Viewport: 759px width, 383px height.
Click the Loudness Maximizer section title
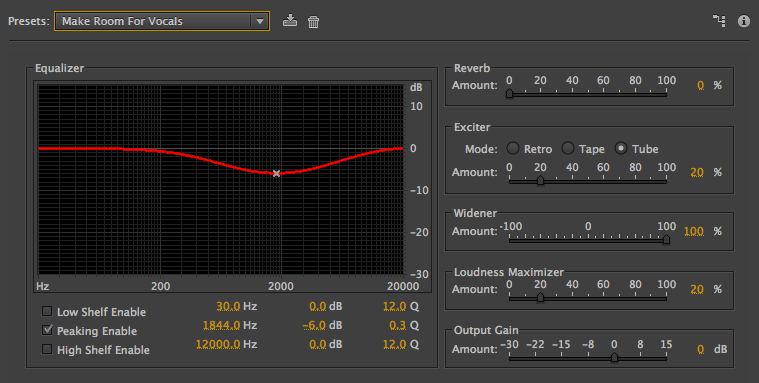coord(509,272)
